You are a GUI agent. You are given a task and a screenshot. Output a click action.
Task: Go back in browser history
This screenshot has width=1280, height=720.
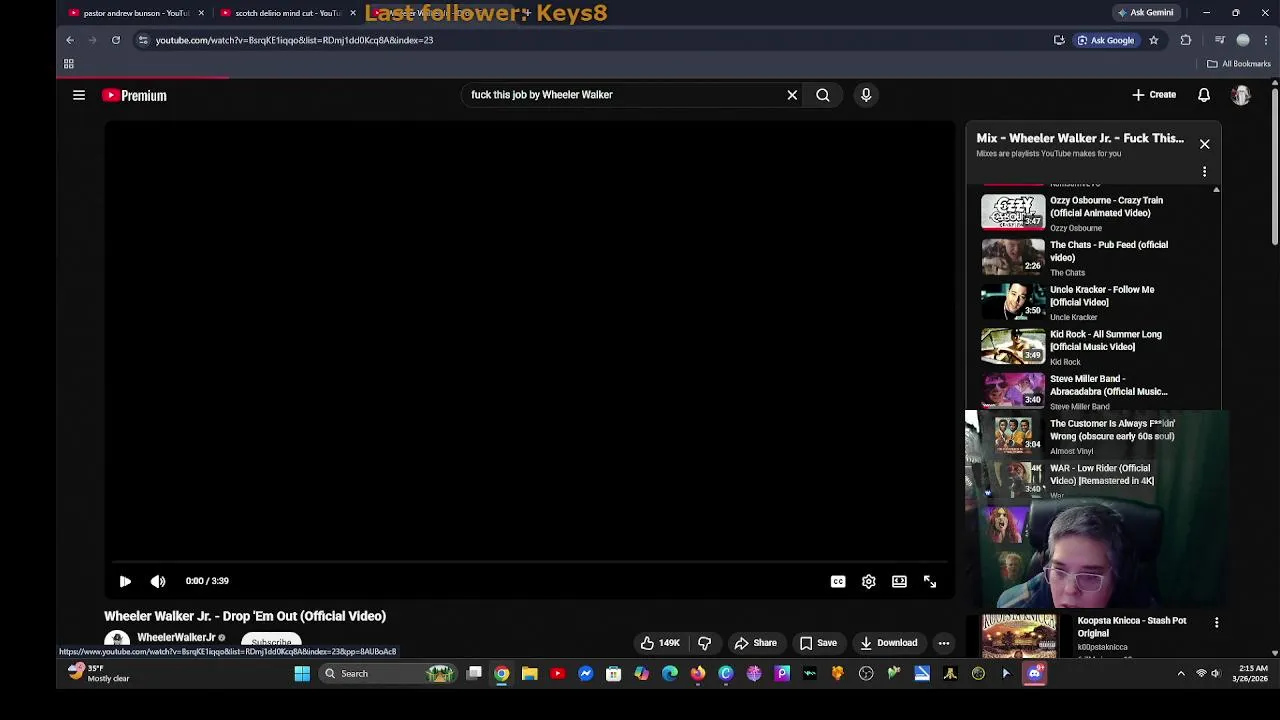coord(70,40)
